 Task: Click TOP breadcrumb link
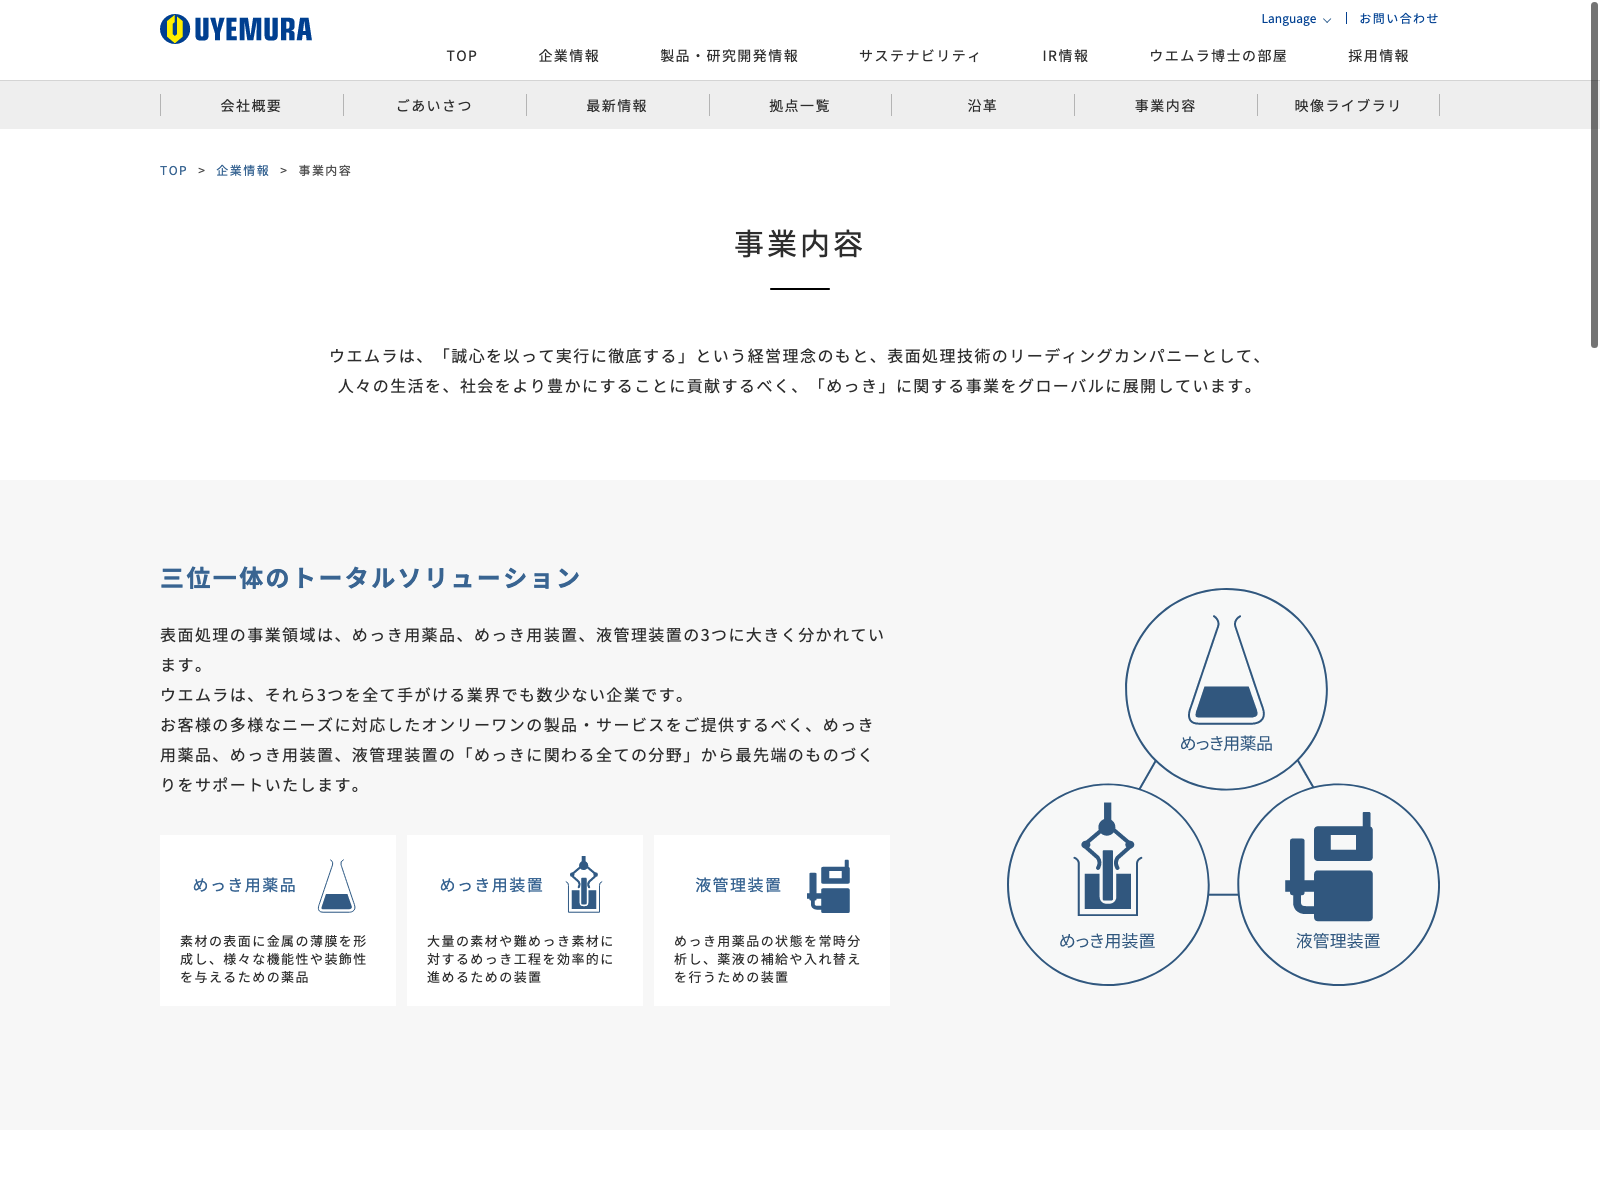coord(173,171)
